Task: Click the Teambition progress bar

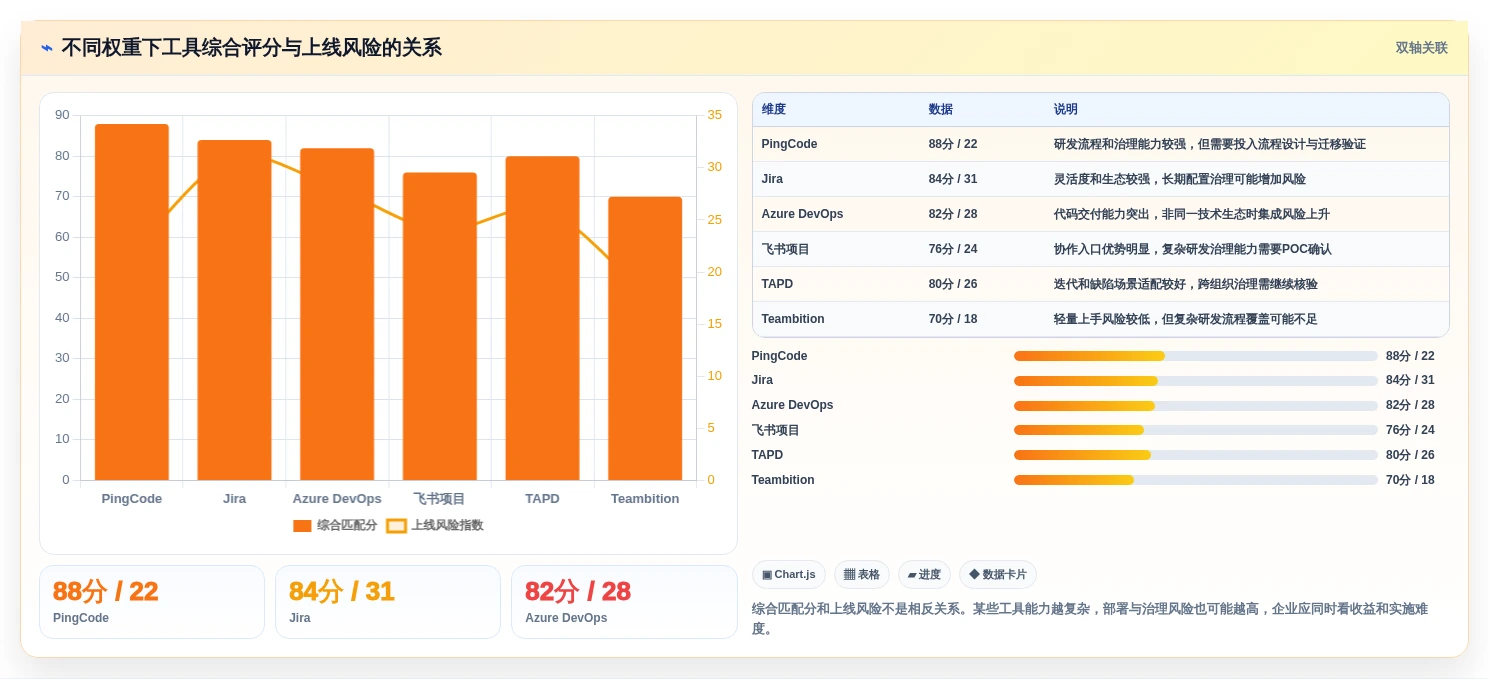Action: (1196, 480)
